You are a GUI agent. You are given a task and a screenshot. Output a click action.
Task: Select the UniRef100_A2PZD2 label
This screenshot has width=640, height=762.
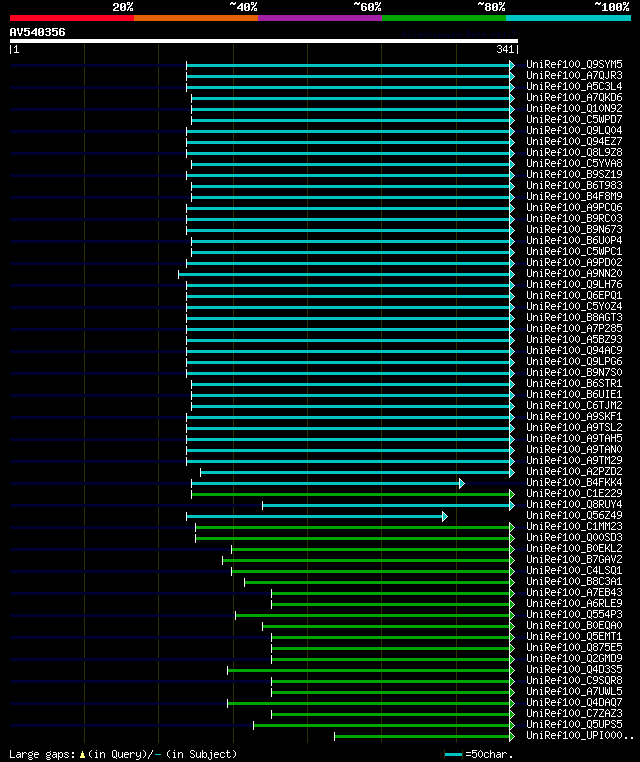pyautogui.click(x=574, y=471)
